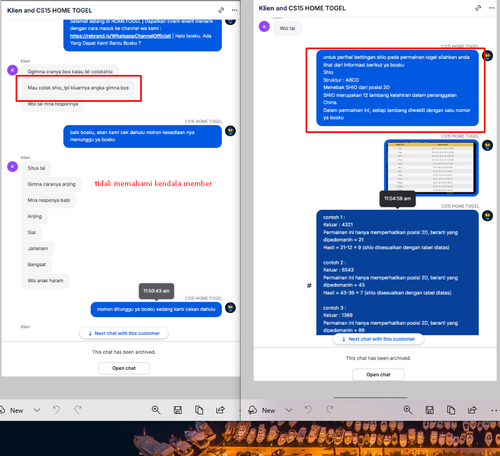
Task: Click 'Open chat' button in the right window
Action: pos(378,375)
